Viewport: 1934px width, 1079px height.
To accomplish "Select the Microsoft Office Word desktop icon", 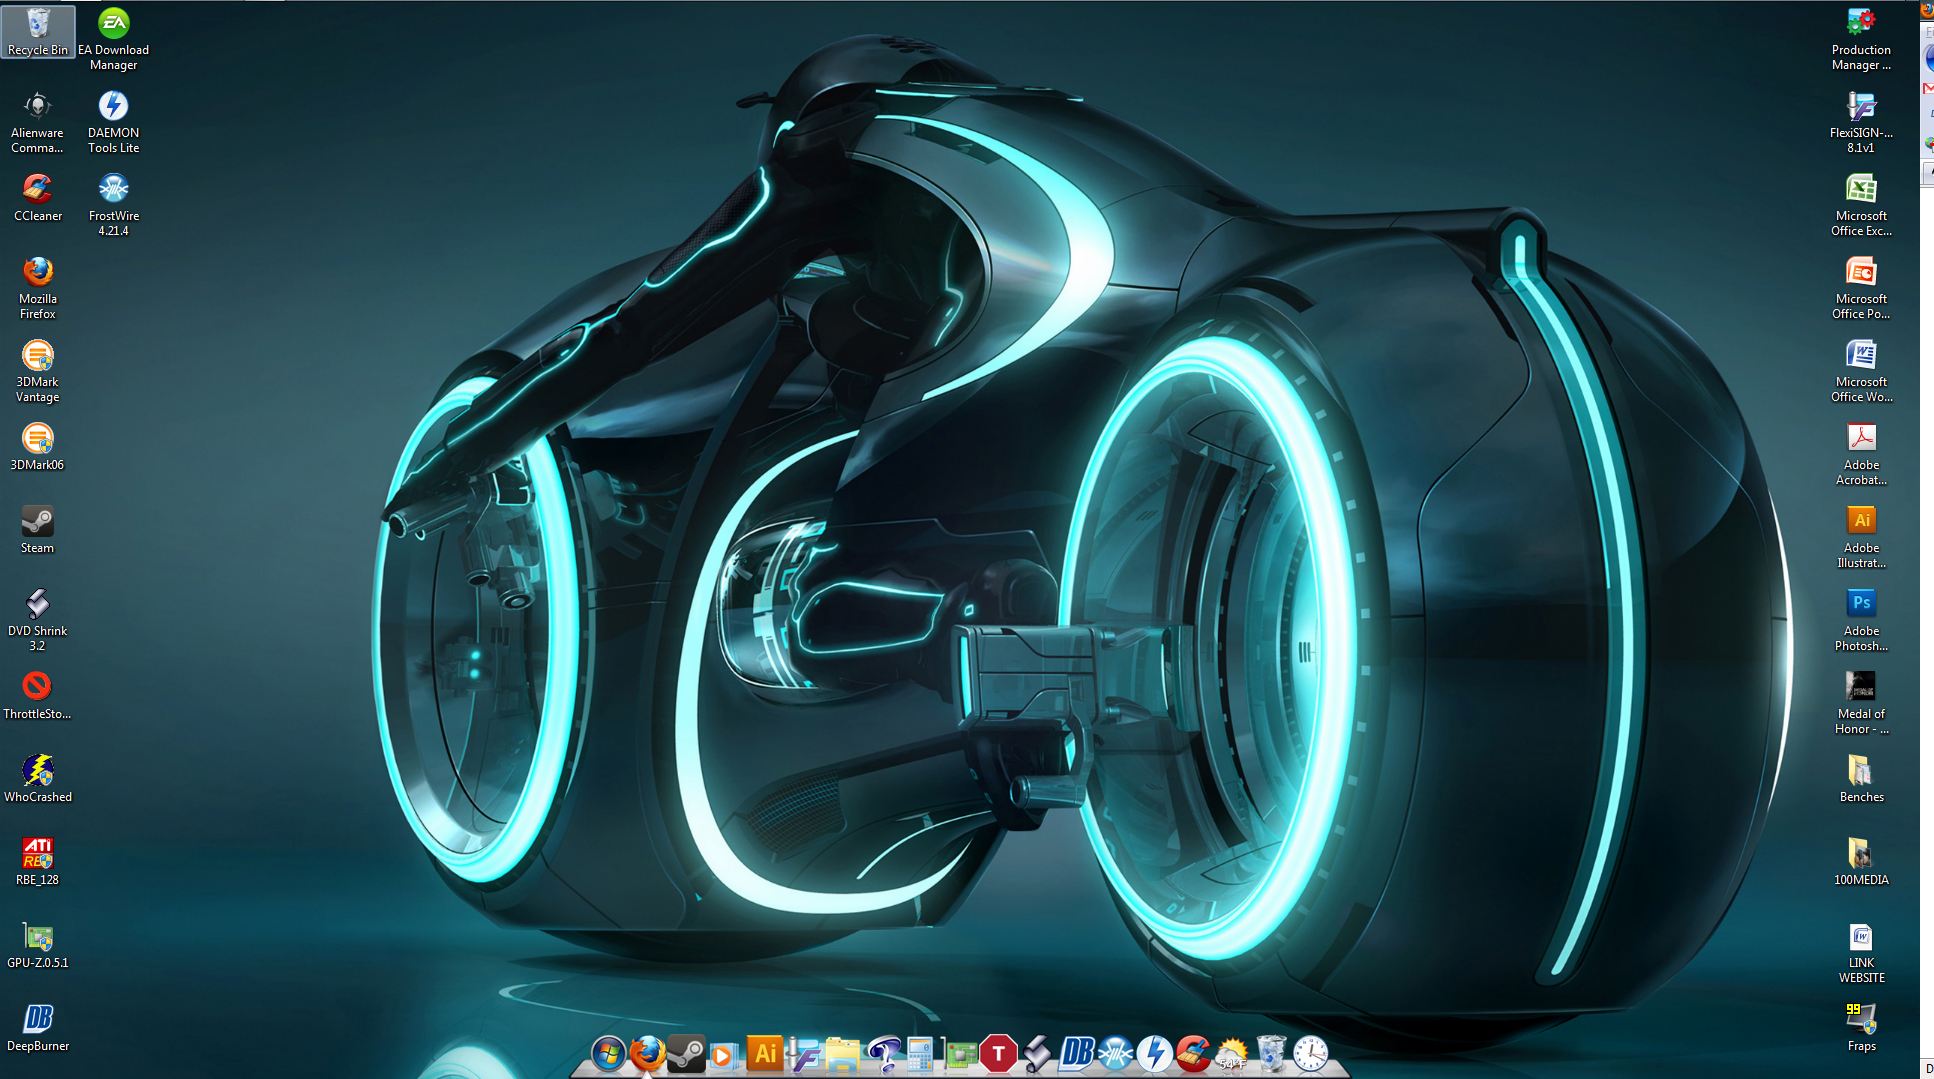I will coord(1861,371).
